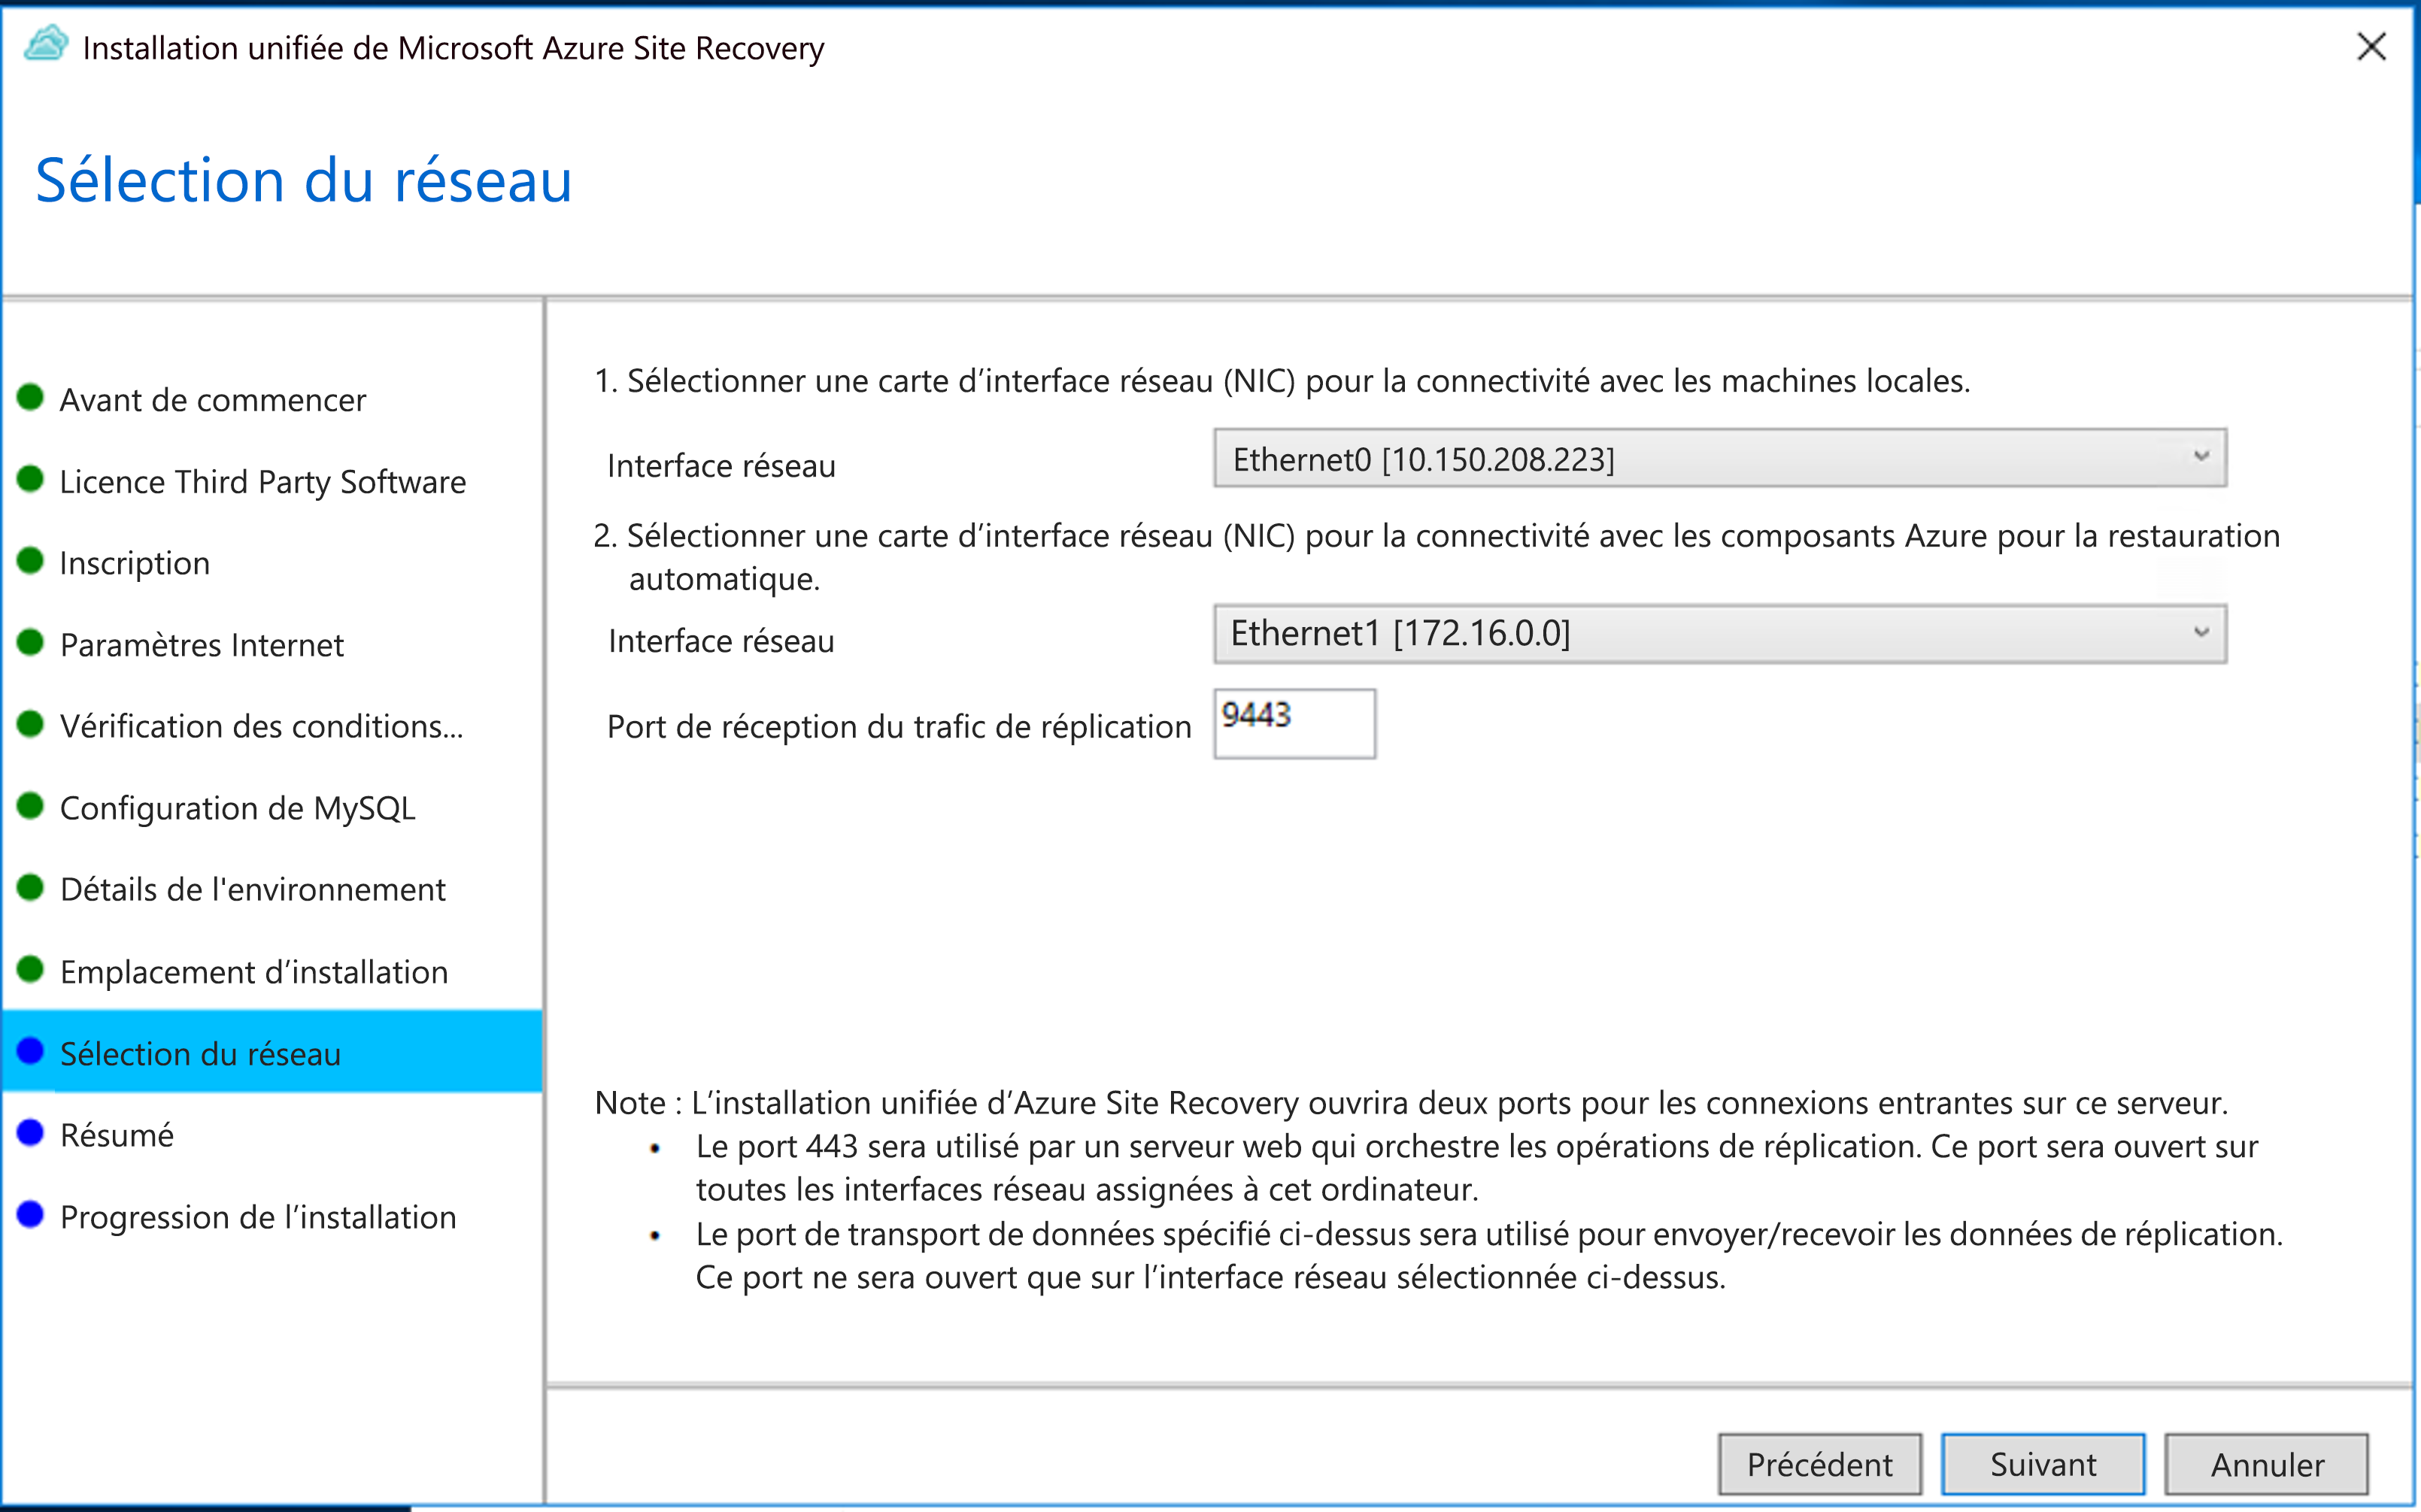Click the replication port field showing 9443

point(1295,723)
